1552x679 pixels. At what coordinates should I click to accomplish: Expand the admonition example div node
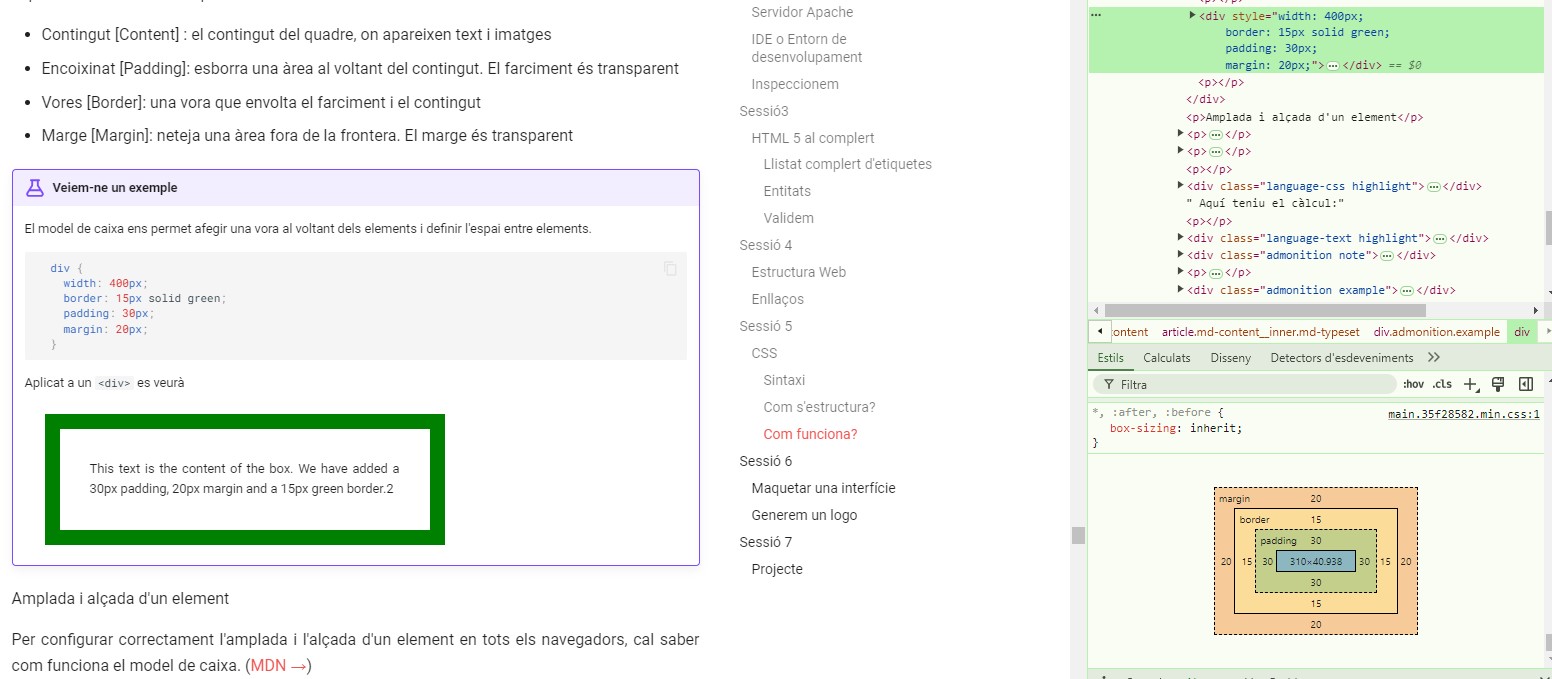point(1181,290)
